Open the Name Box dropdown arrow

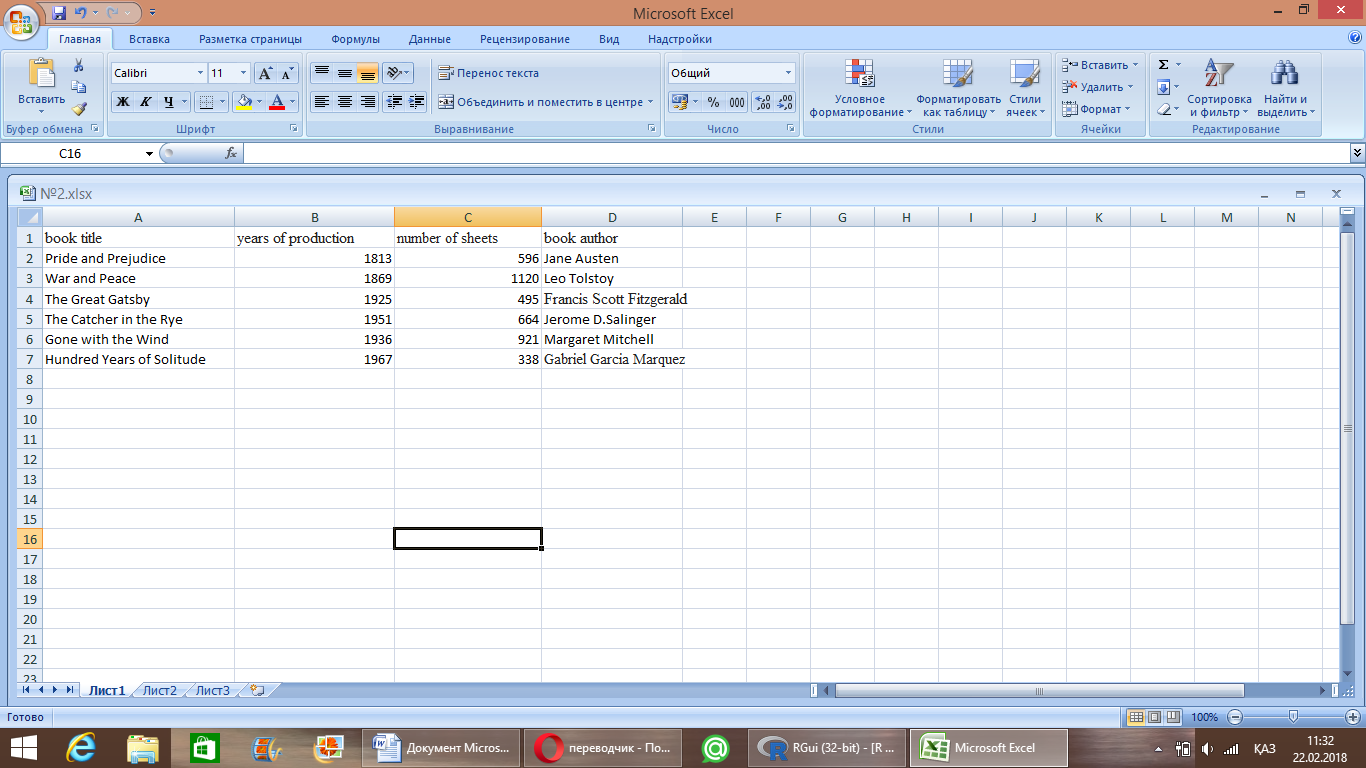[x=150, y=153]
